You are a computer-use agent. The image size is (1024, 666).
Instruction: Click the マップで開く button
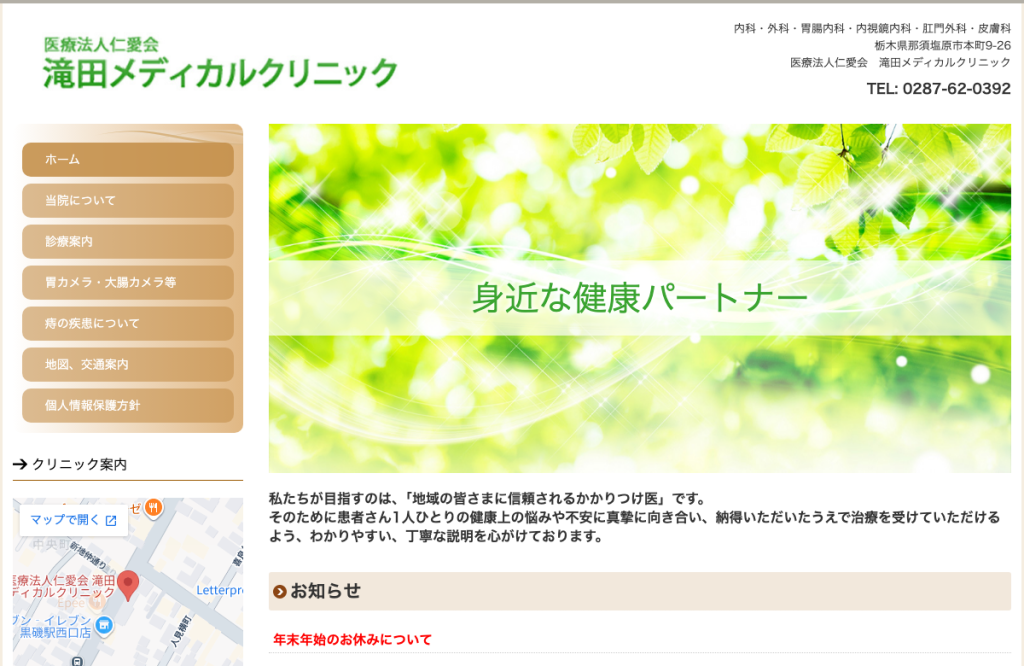pyautogui.click(x=73, y=520)
